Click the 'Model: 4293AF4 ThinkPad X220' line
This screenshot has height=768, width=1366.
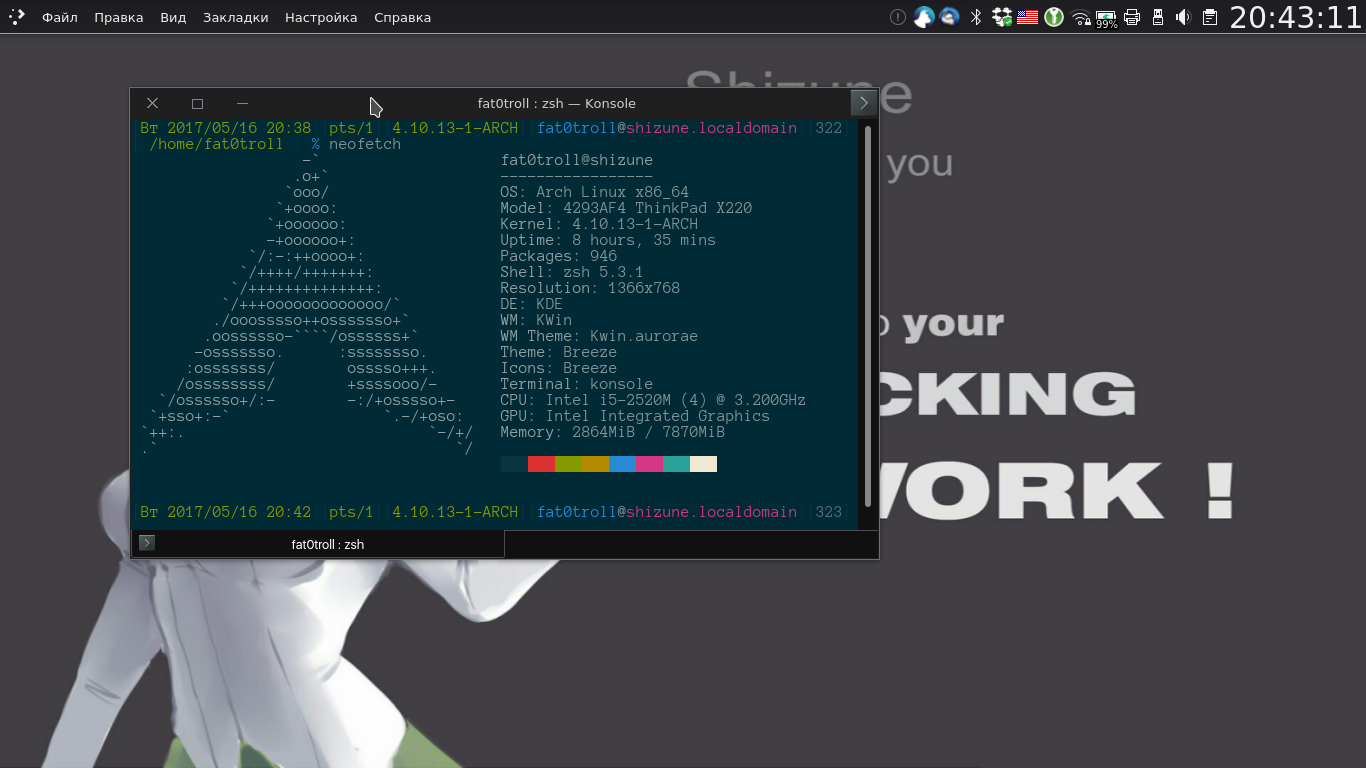click(626, 208)
